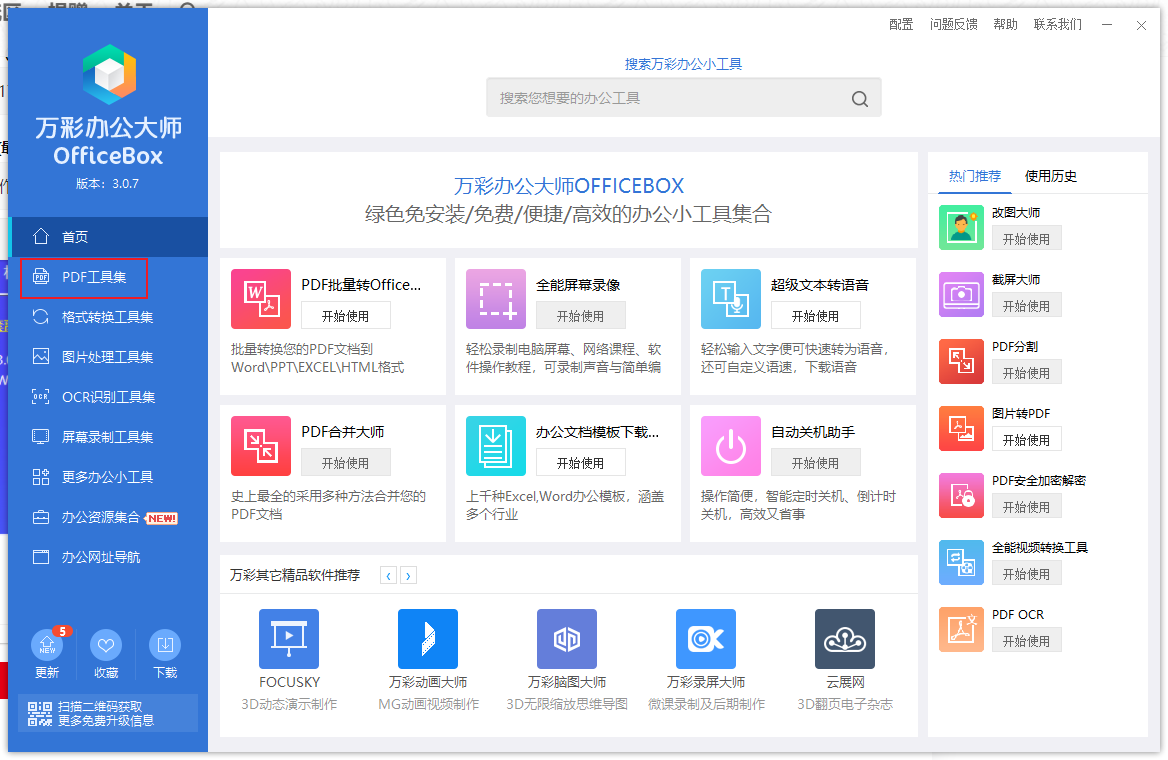This screenshot has height=760, width=1168.
Task: Click the 截屏大师 camera icon
Action: pos(961,294)
